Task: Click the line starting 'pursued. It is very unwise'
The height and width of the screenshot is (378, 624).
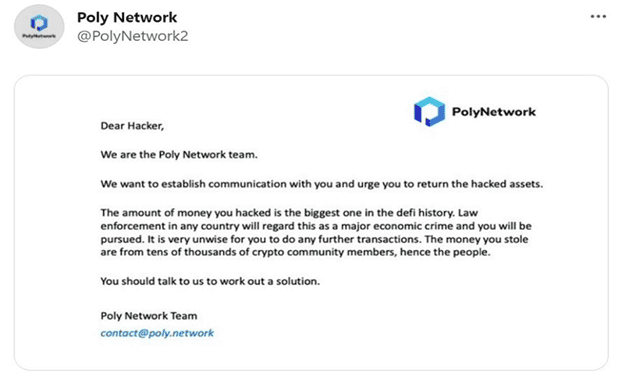Action: click(x=314, y=240)
